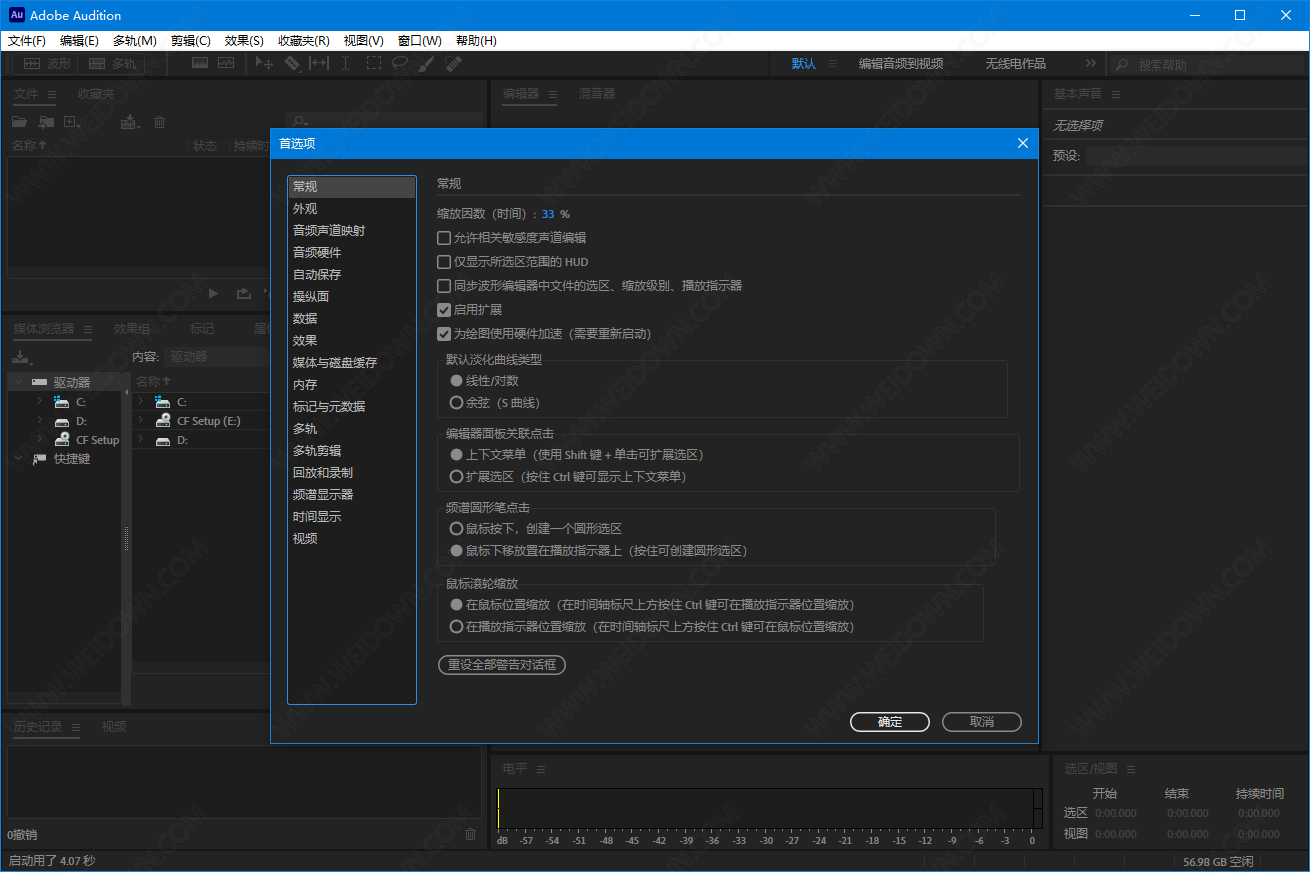Click New File icon in Files panel
Image resolution: width=1310 pixels, height=872 pixels.
[x=72, y=122]
